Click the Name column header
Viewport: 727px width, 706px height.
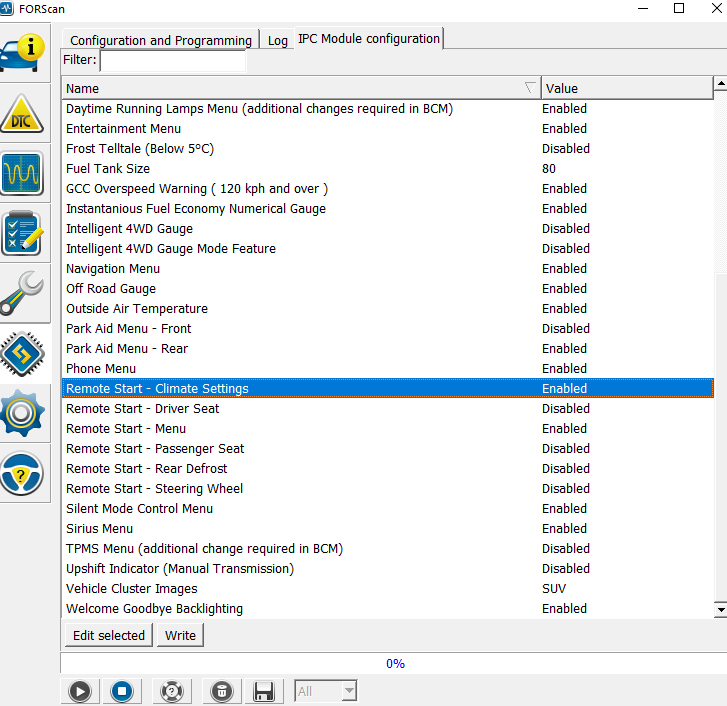click(x=301, y=88)
